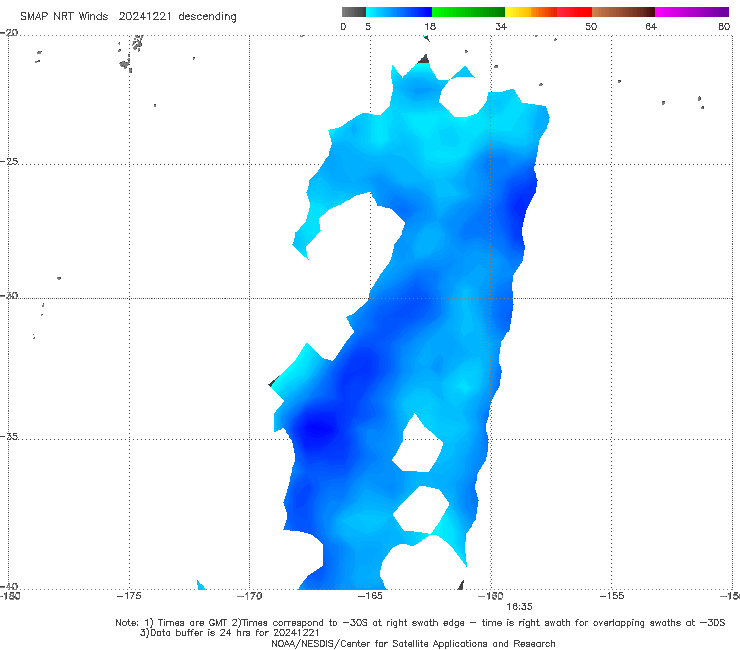Click the magenta-purple segment of the color bar
Image resolution: width=740 pixels, height=650 pixels.
692,12
